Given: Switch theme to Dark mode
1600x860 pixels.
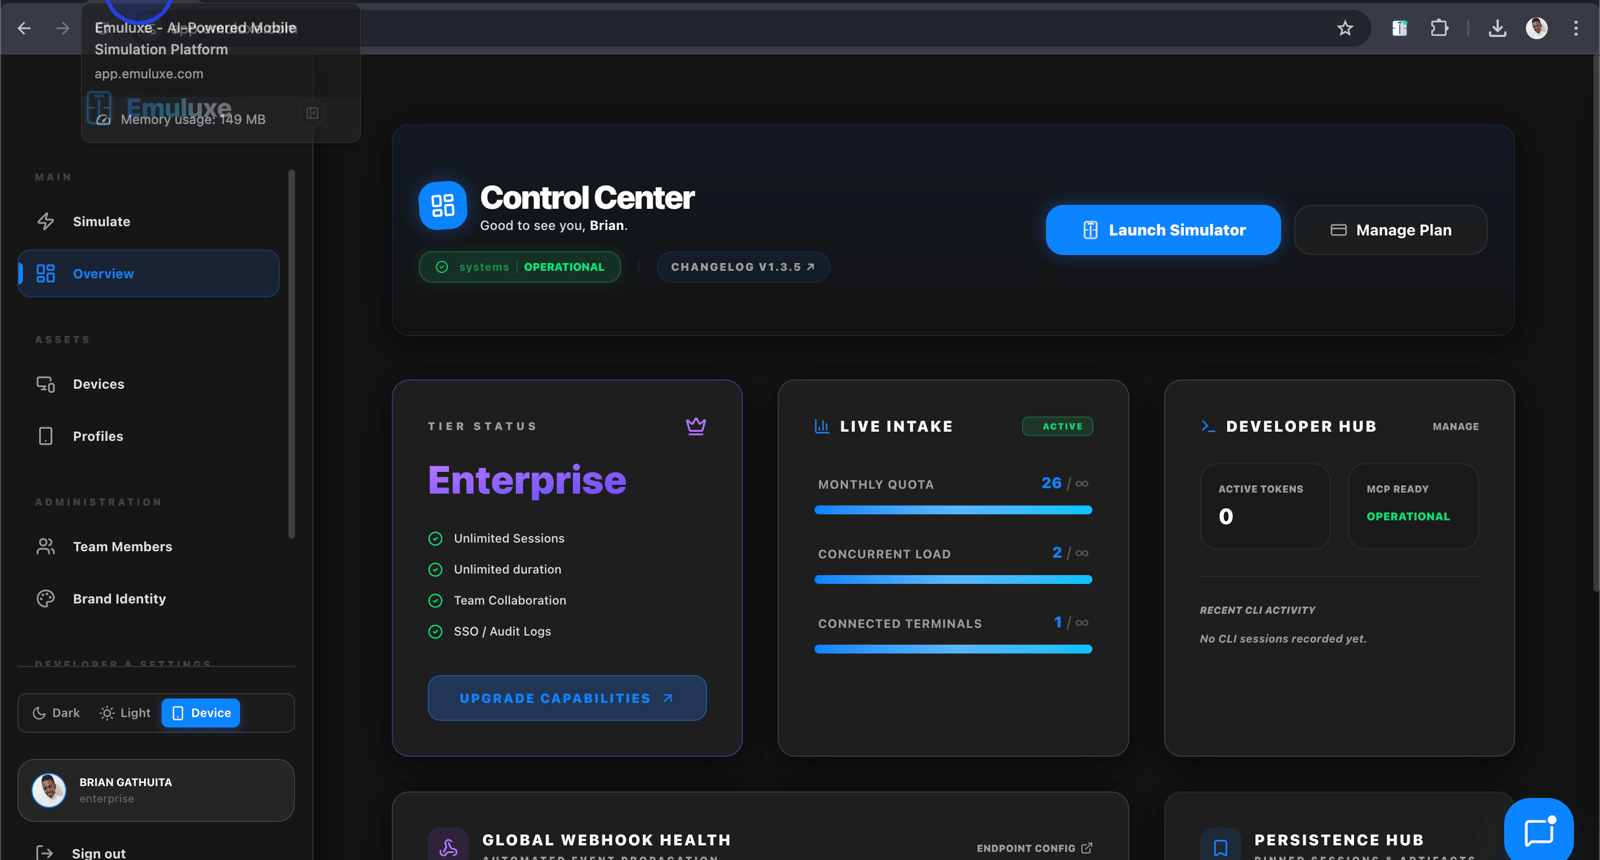Looking at the screenshot, I should [x=56, y=713].
